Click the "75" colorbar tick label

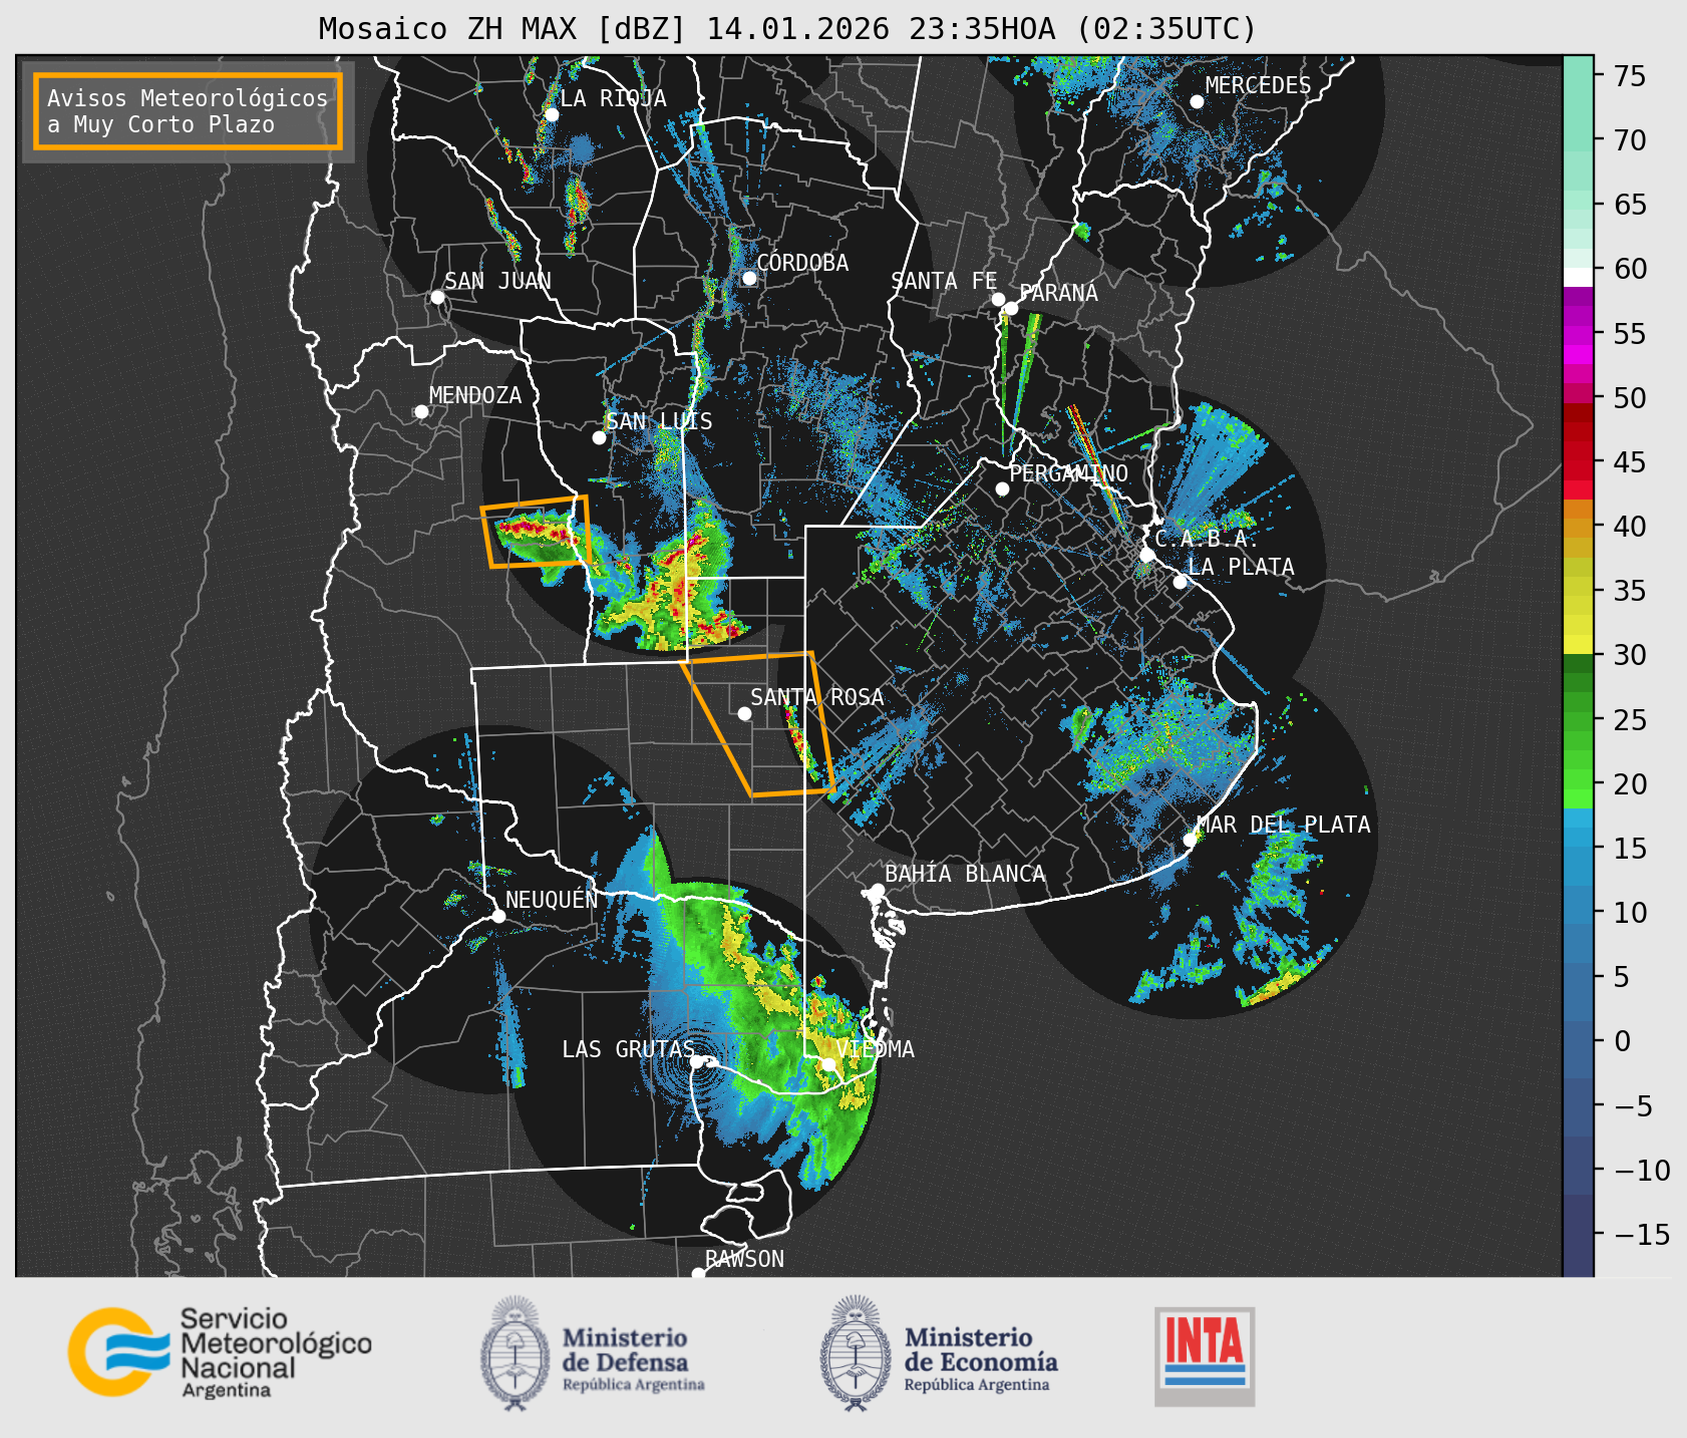(1629, 76)
